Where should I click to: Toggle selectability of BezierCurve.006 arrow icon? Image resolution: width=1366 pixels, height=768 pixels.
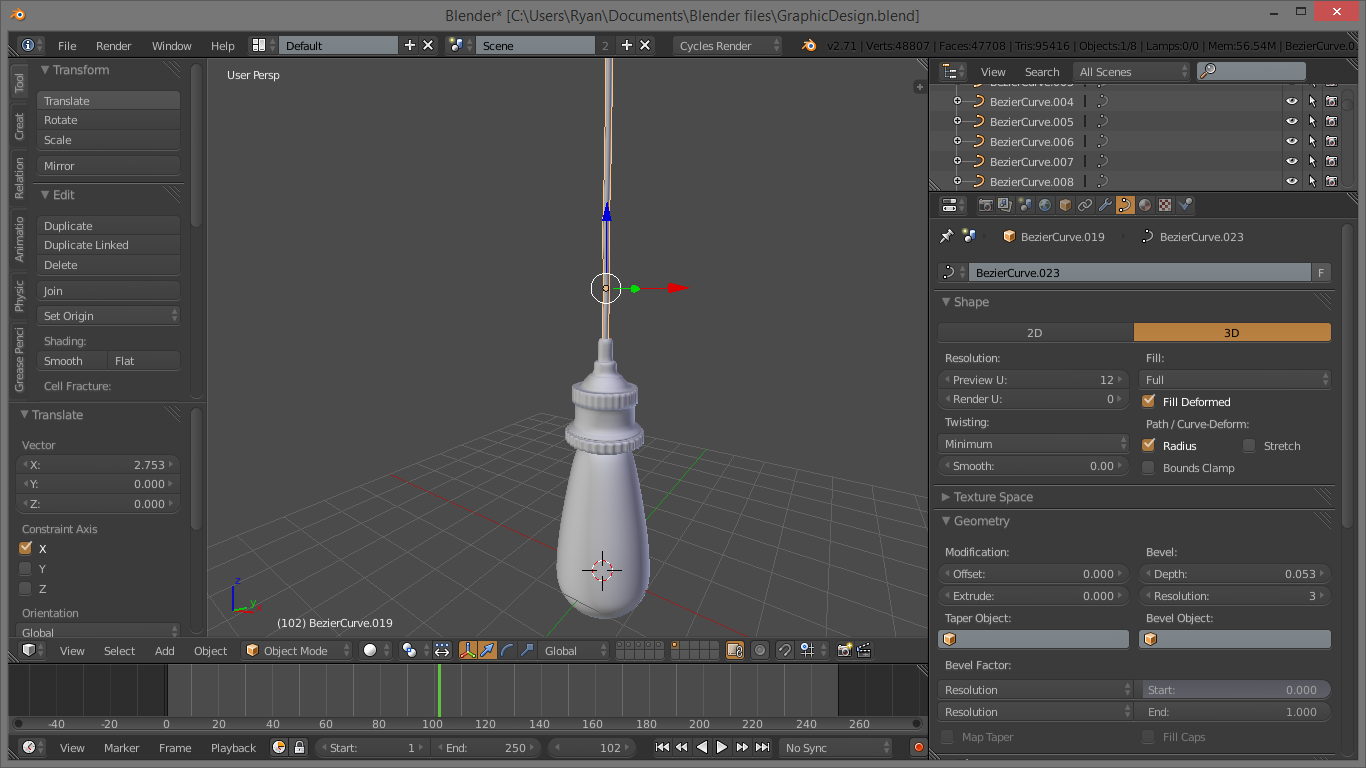pos(1312,141)
